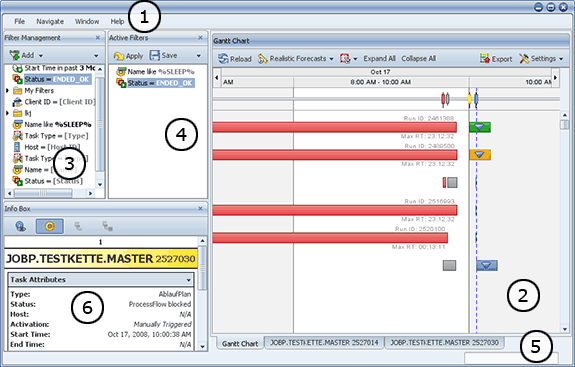This screenshot has width=575, height=367.
Task: Click the yellow marker in the overview strip
Action: point(469,99)
